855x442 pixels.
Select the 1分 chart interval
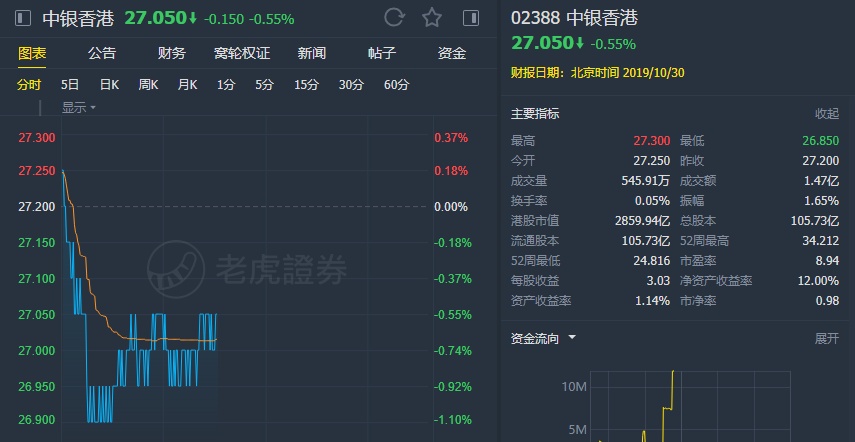pos(226,85)
